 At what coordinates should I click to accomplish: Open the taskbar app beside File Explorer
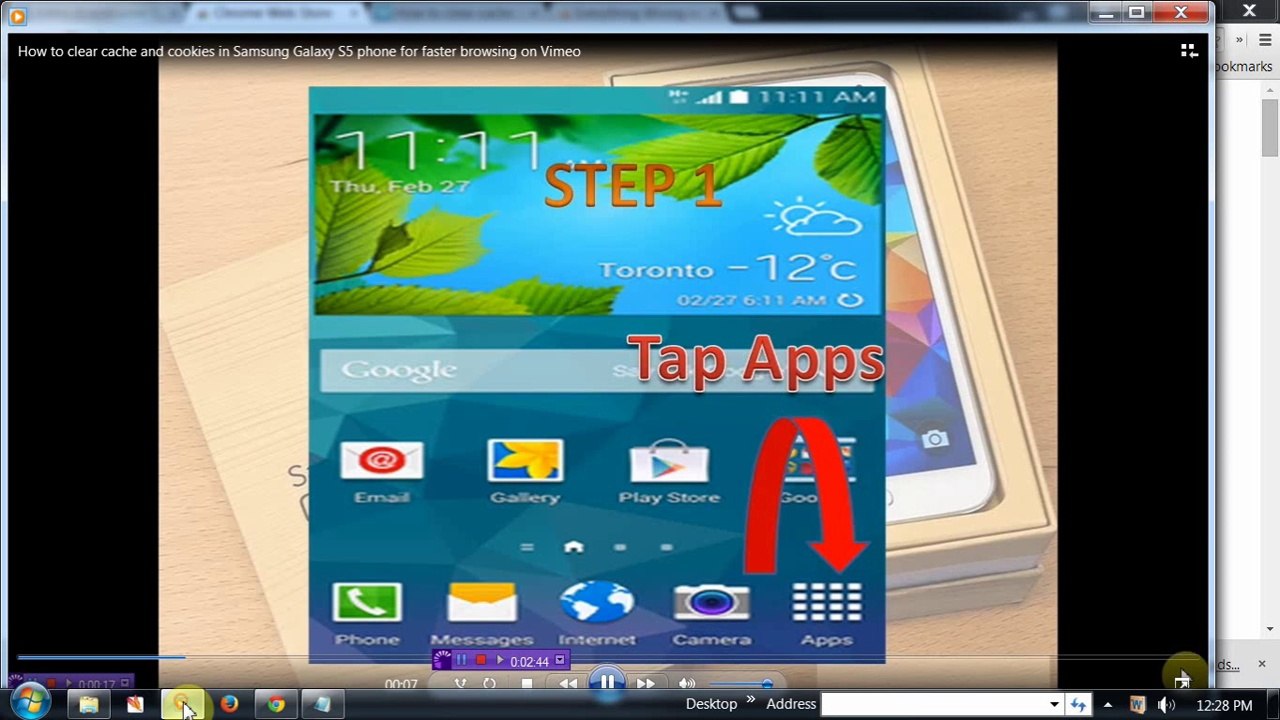135,704
